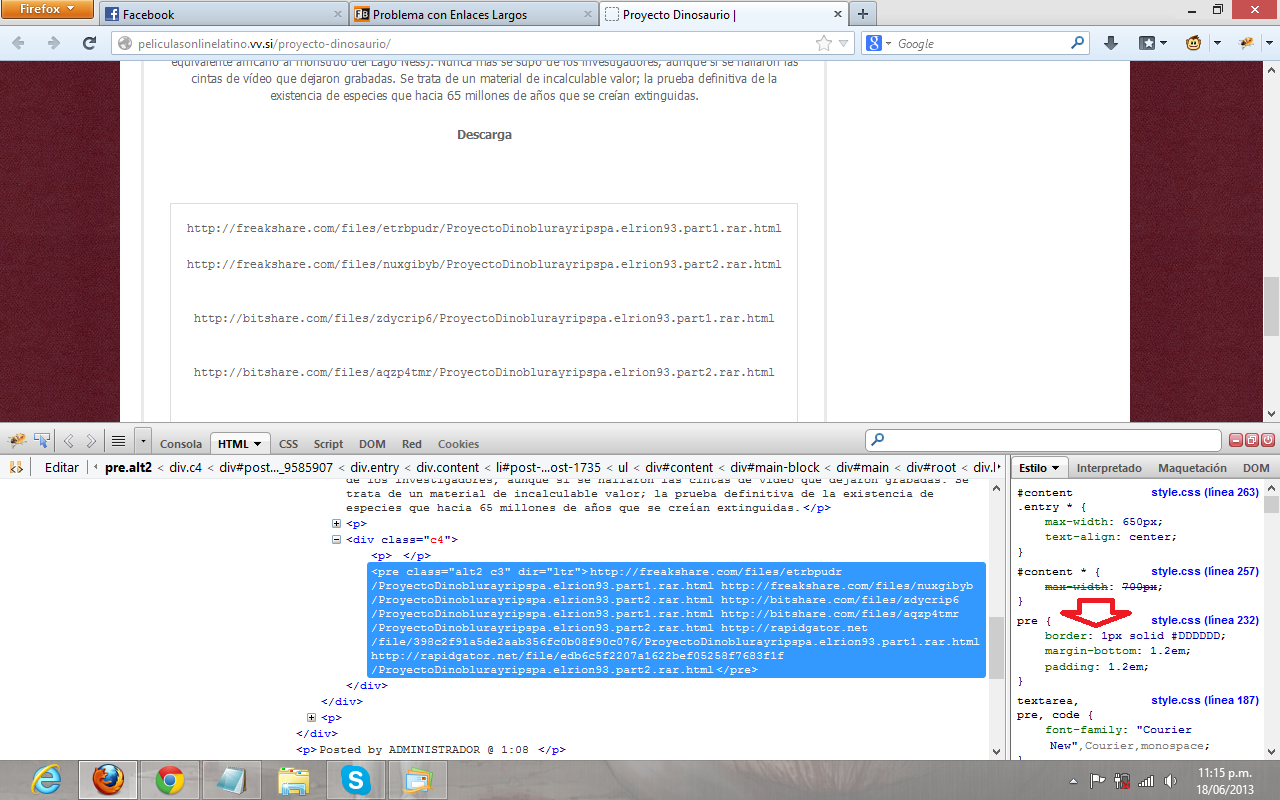This screenshot has width=1280, height=800.
Task: Click Firebug icon in browser toolbar
Action: pos(1246,43)
